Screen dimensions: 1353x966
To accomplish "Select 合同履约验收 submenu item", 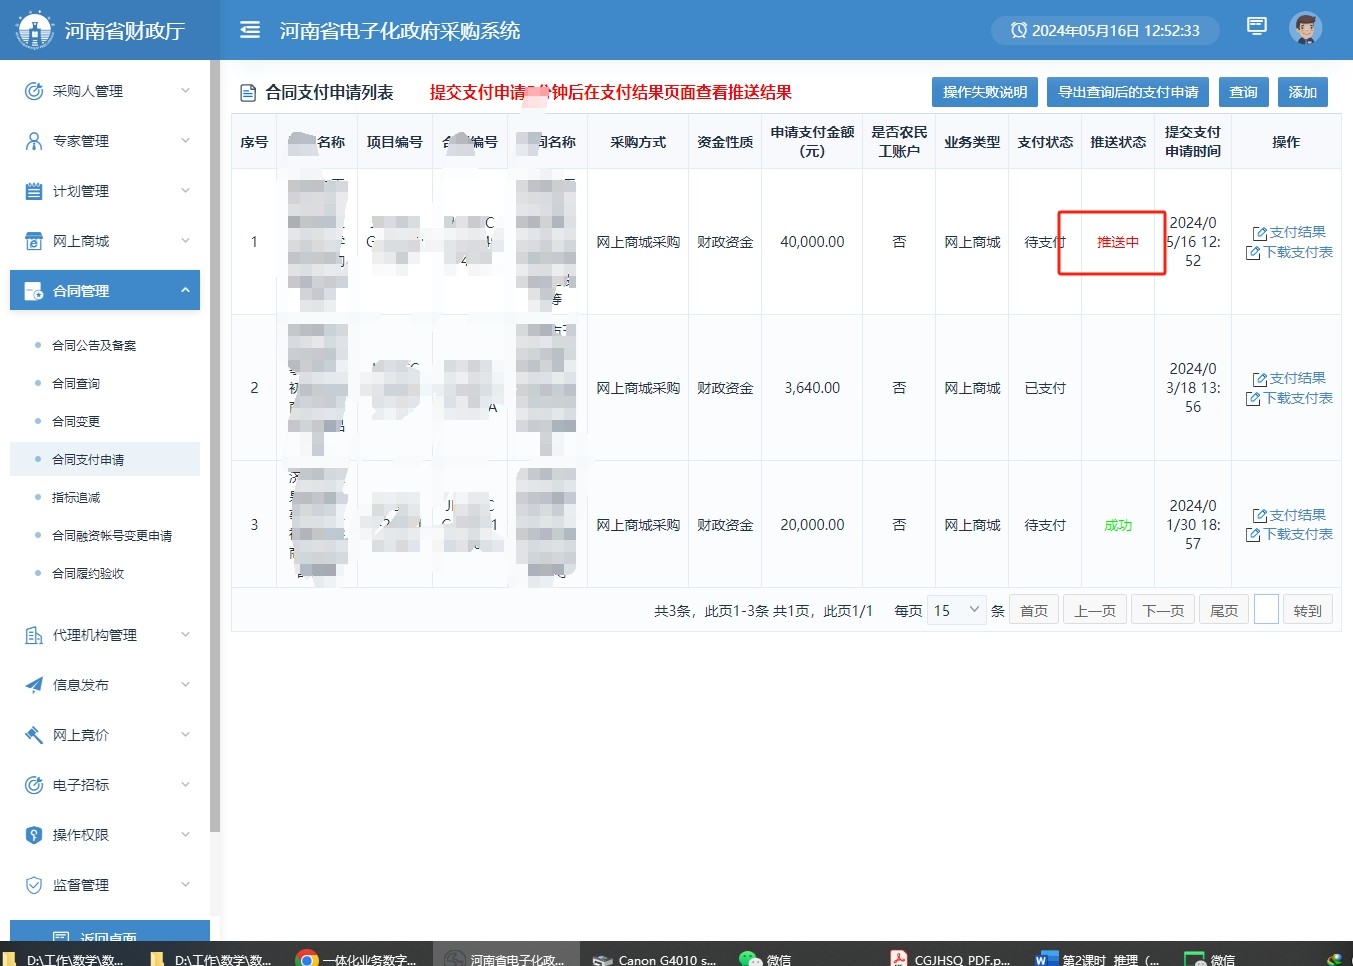I will (88, 574).
